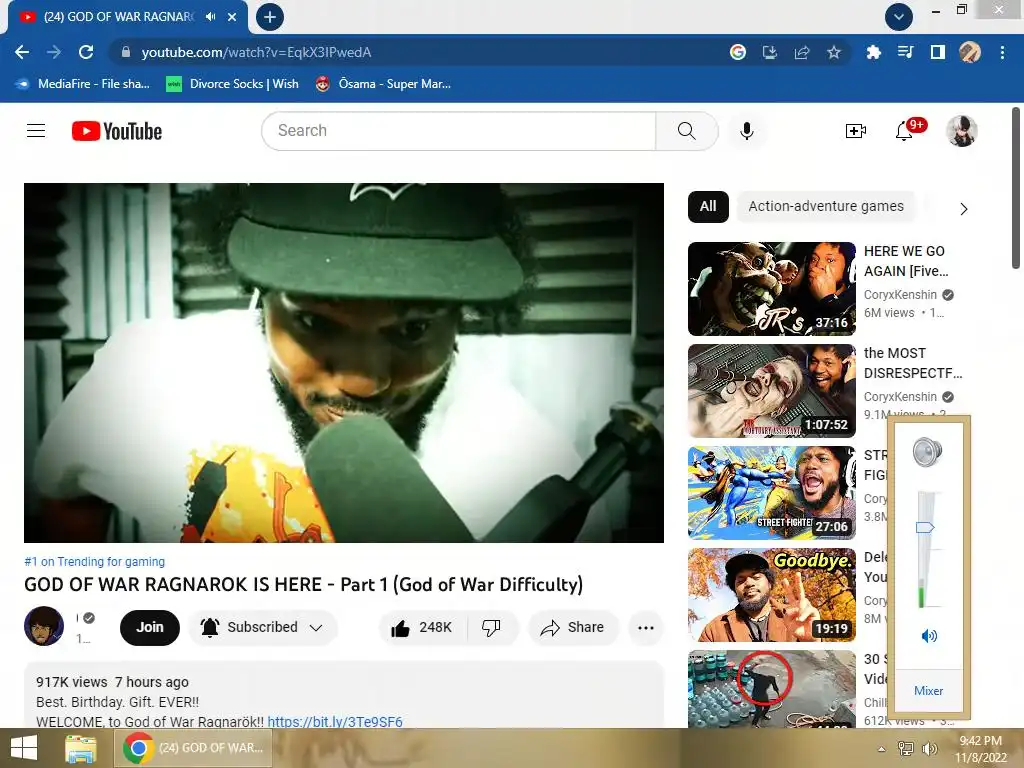Open the Divorce Socks Wish bookmark
This screenshot has width=1024, height=768.
pyautogui.click(x=232, y=84)
